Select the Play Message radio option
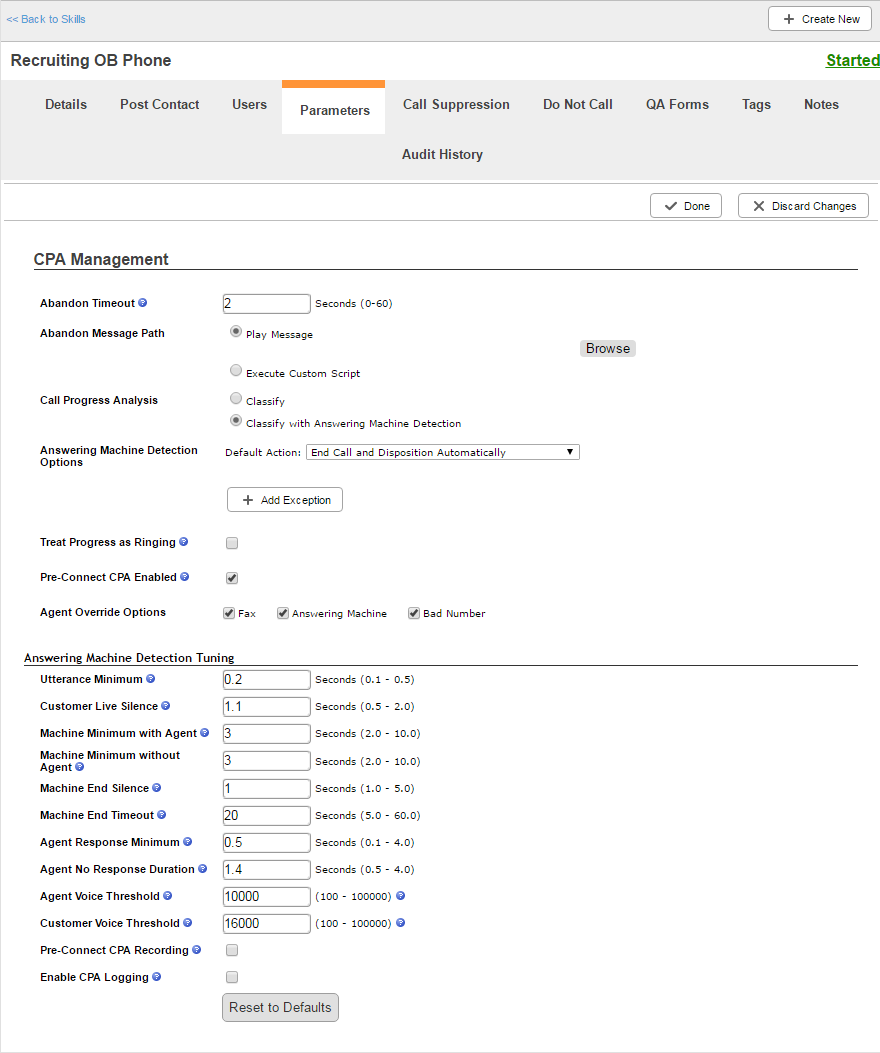 (x=236, y=331)
